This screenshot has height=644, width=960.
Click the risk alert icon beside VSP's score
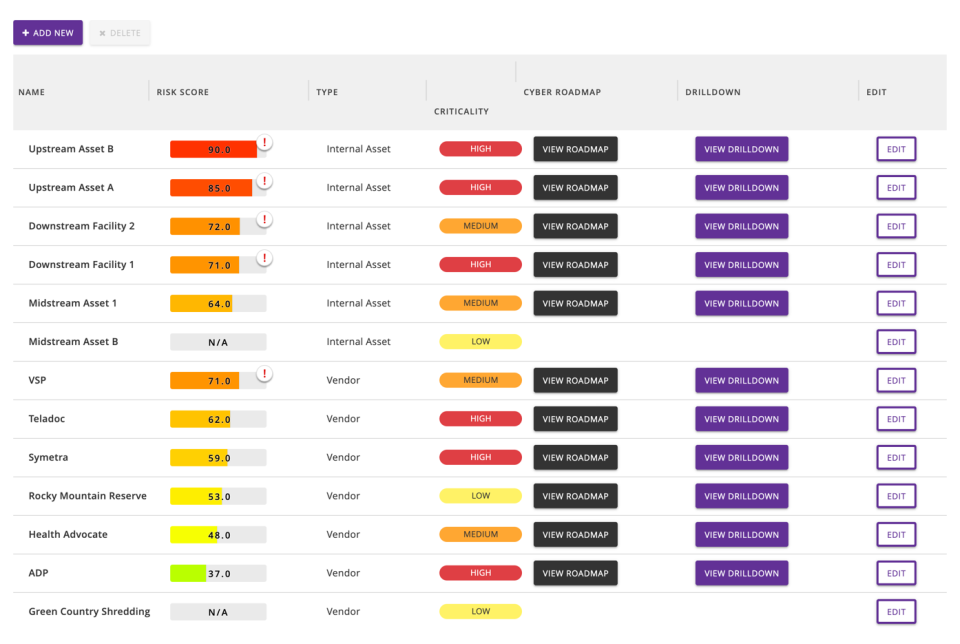click(264, 374)
